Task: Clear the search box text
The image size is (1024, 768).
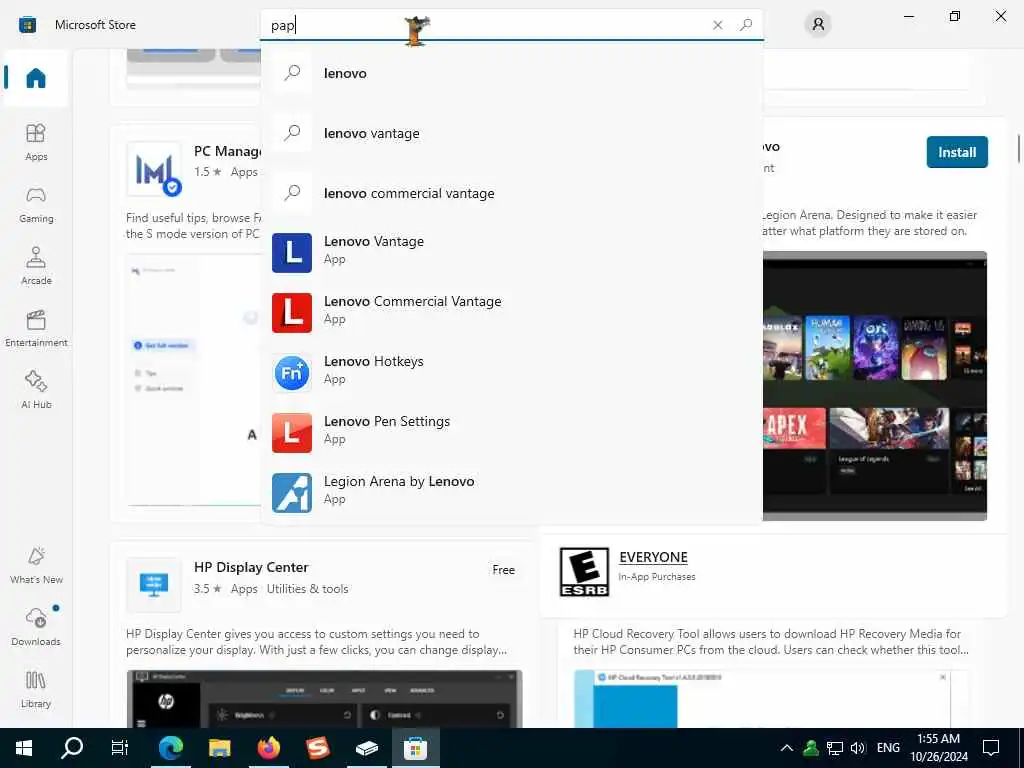Action: click(718, 25)
